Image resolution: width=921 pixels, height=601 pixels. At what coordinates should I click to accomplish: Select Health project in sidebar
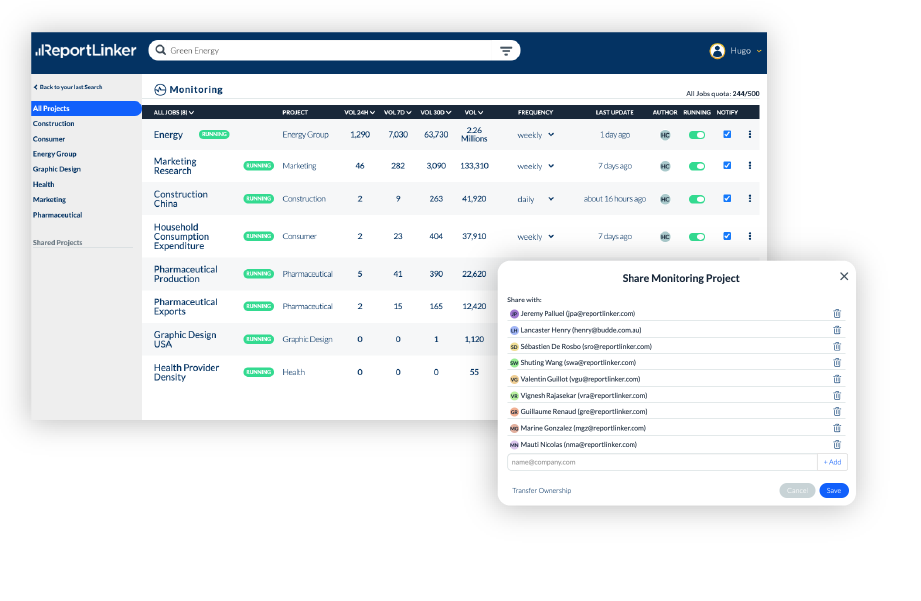(43, 184)
